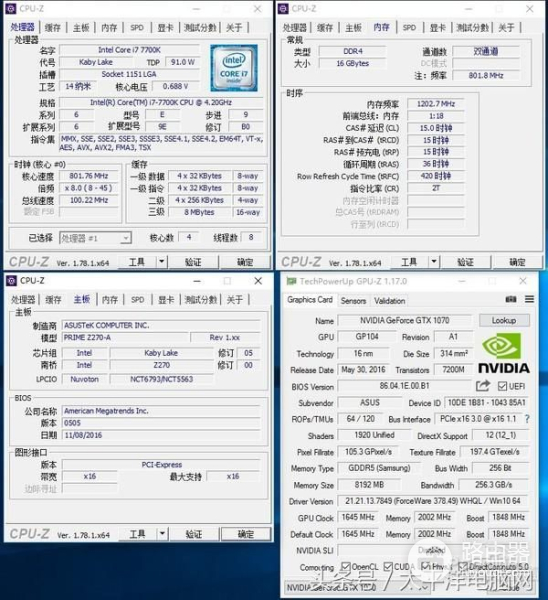Toggle the CUDA computing checkbox

coord(388,566)
